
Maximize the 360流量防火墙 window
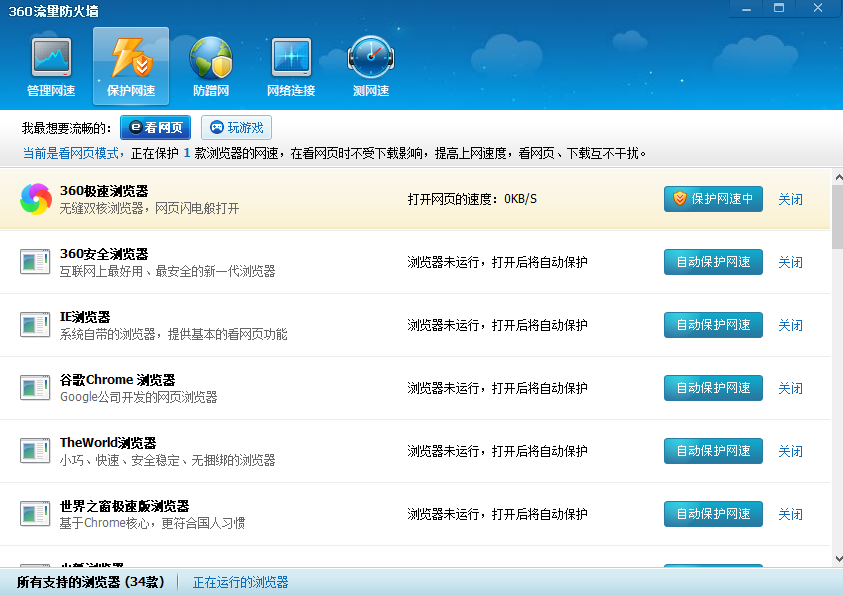[779, 9]
